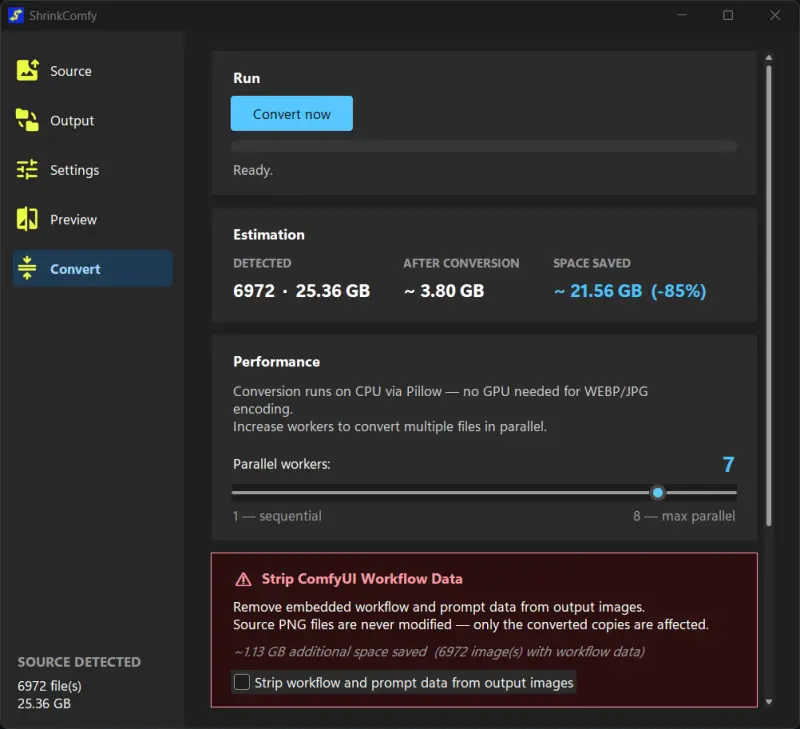The image size is (800, 729).
Task: Open the Source tab label
Action: (71, 71)
